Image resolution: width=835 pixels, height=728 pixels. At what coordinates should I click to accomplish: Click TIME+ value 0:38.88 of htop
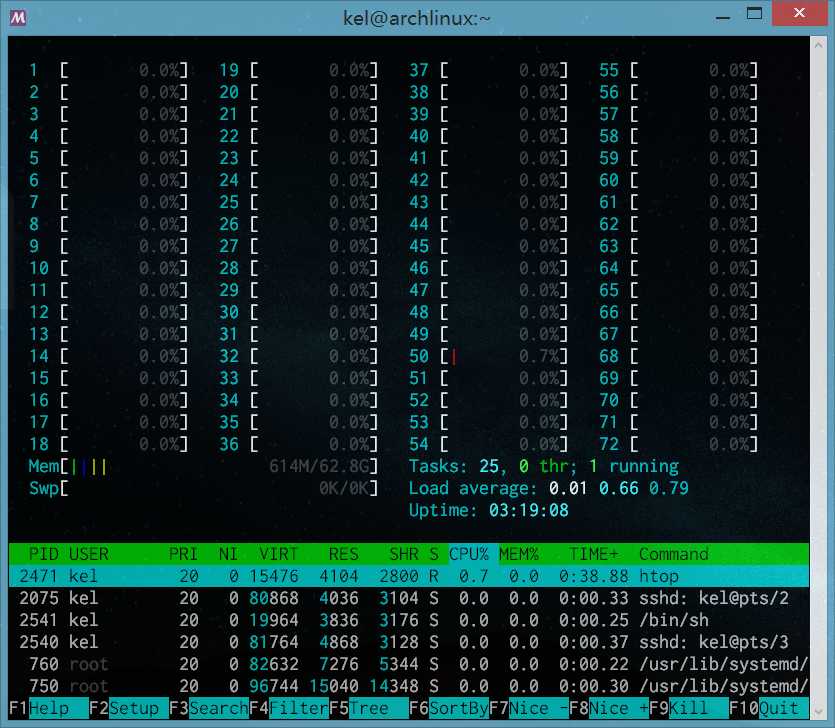tap(594, 576)
